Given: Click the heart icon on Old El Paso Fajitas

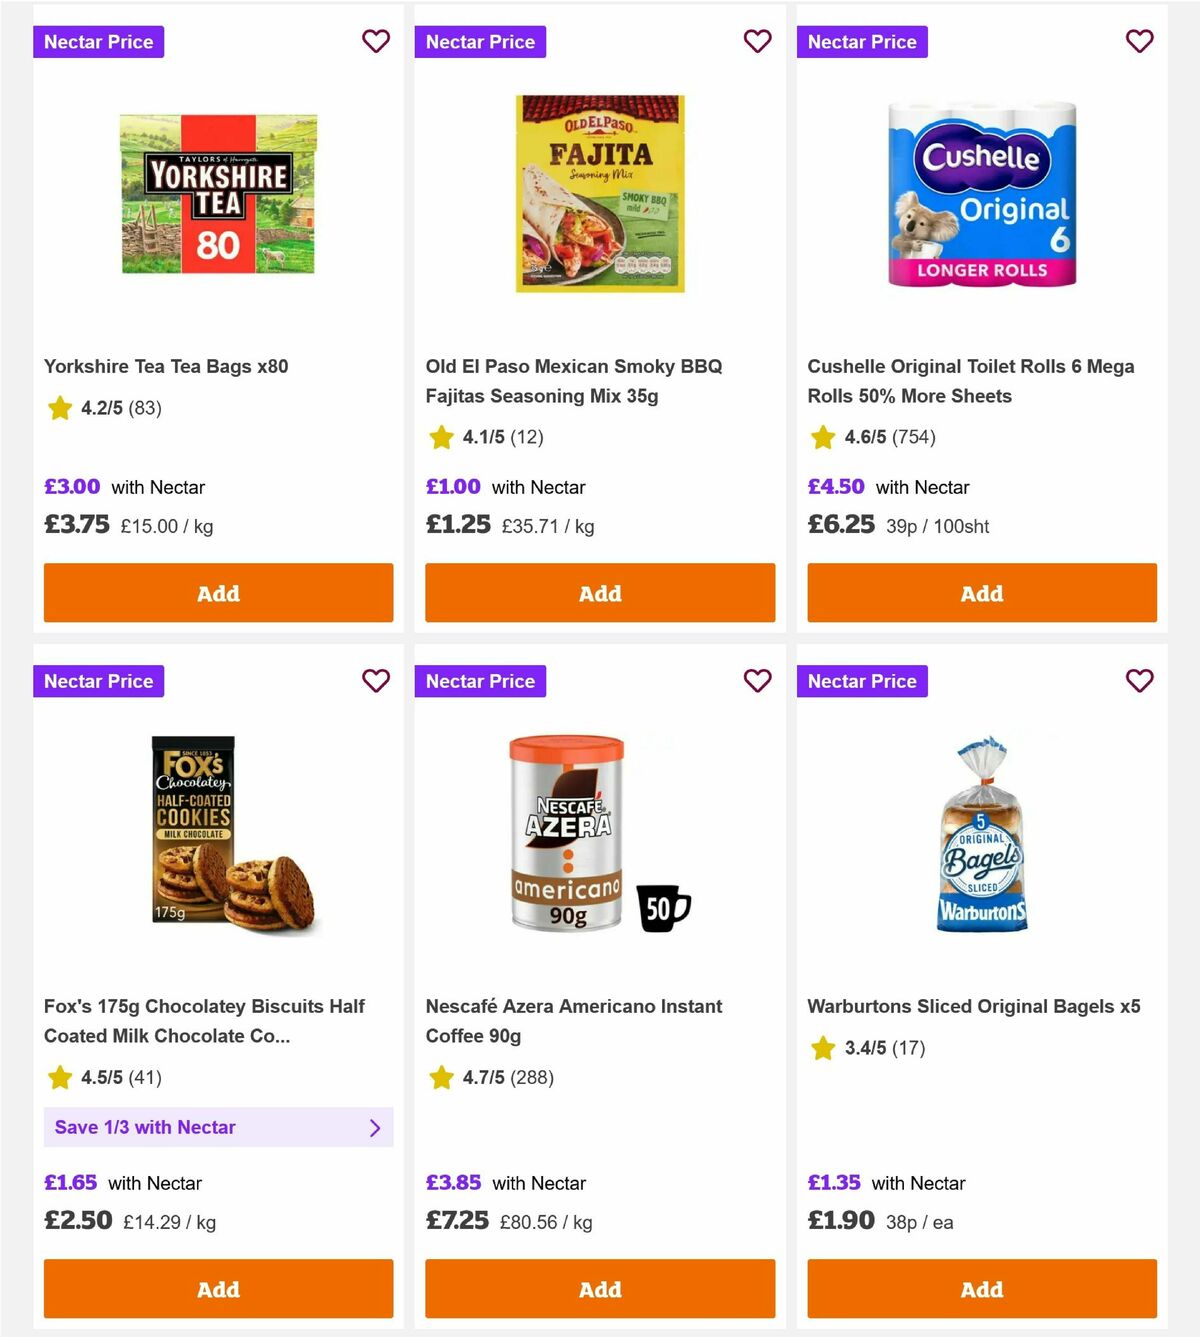Looking at the screenshot, I should pos(757,41).
